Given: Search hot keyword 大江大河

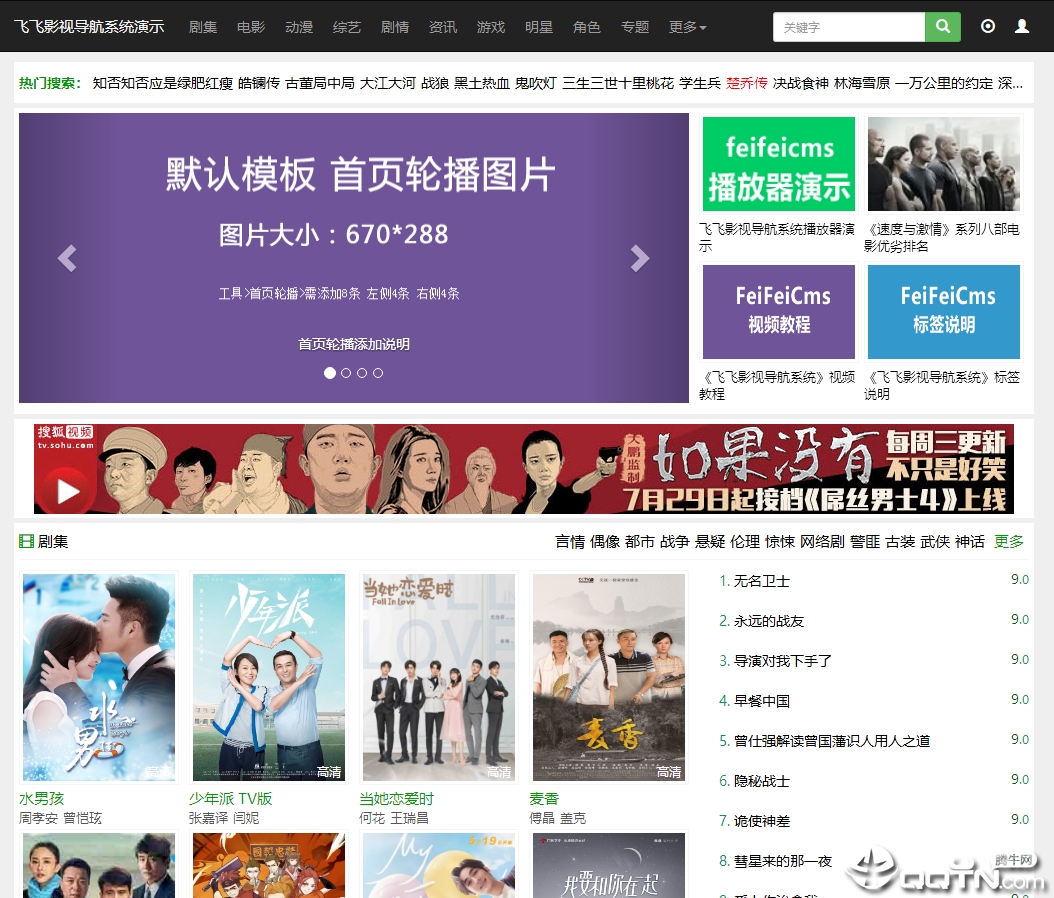Looking at the screenshot, I should (388, 83).
